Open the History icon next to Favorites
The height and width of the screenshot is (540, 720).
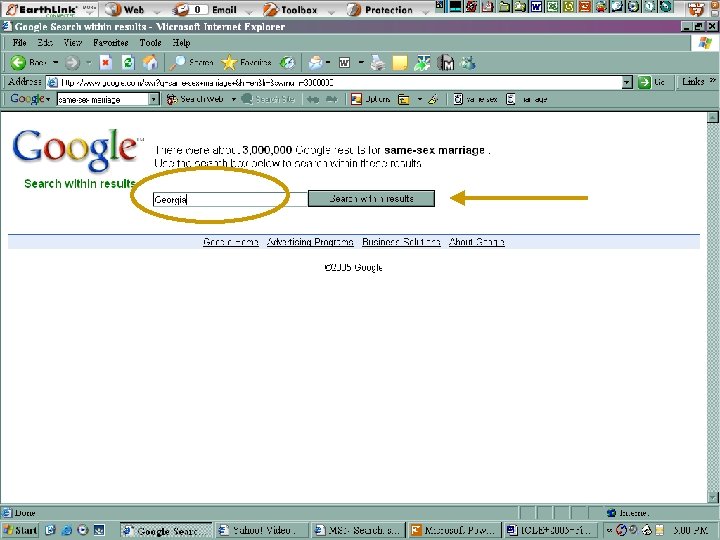(287, 62)
